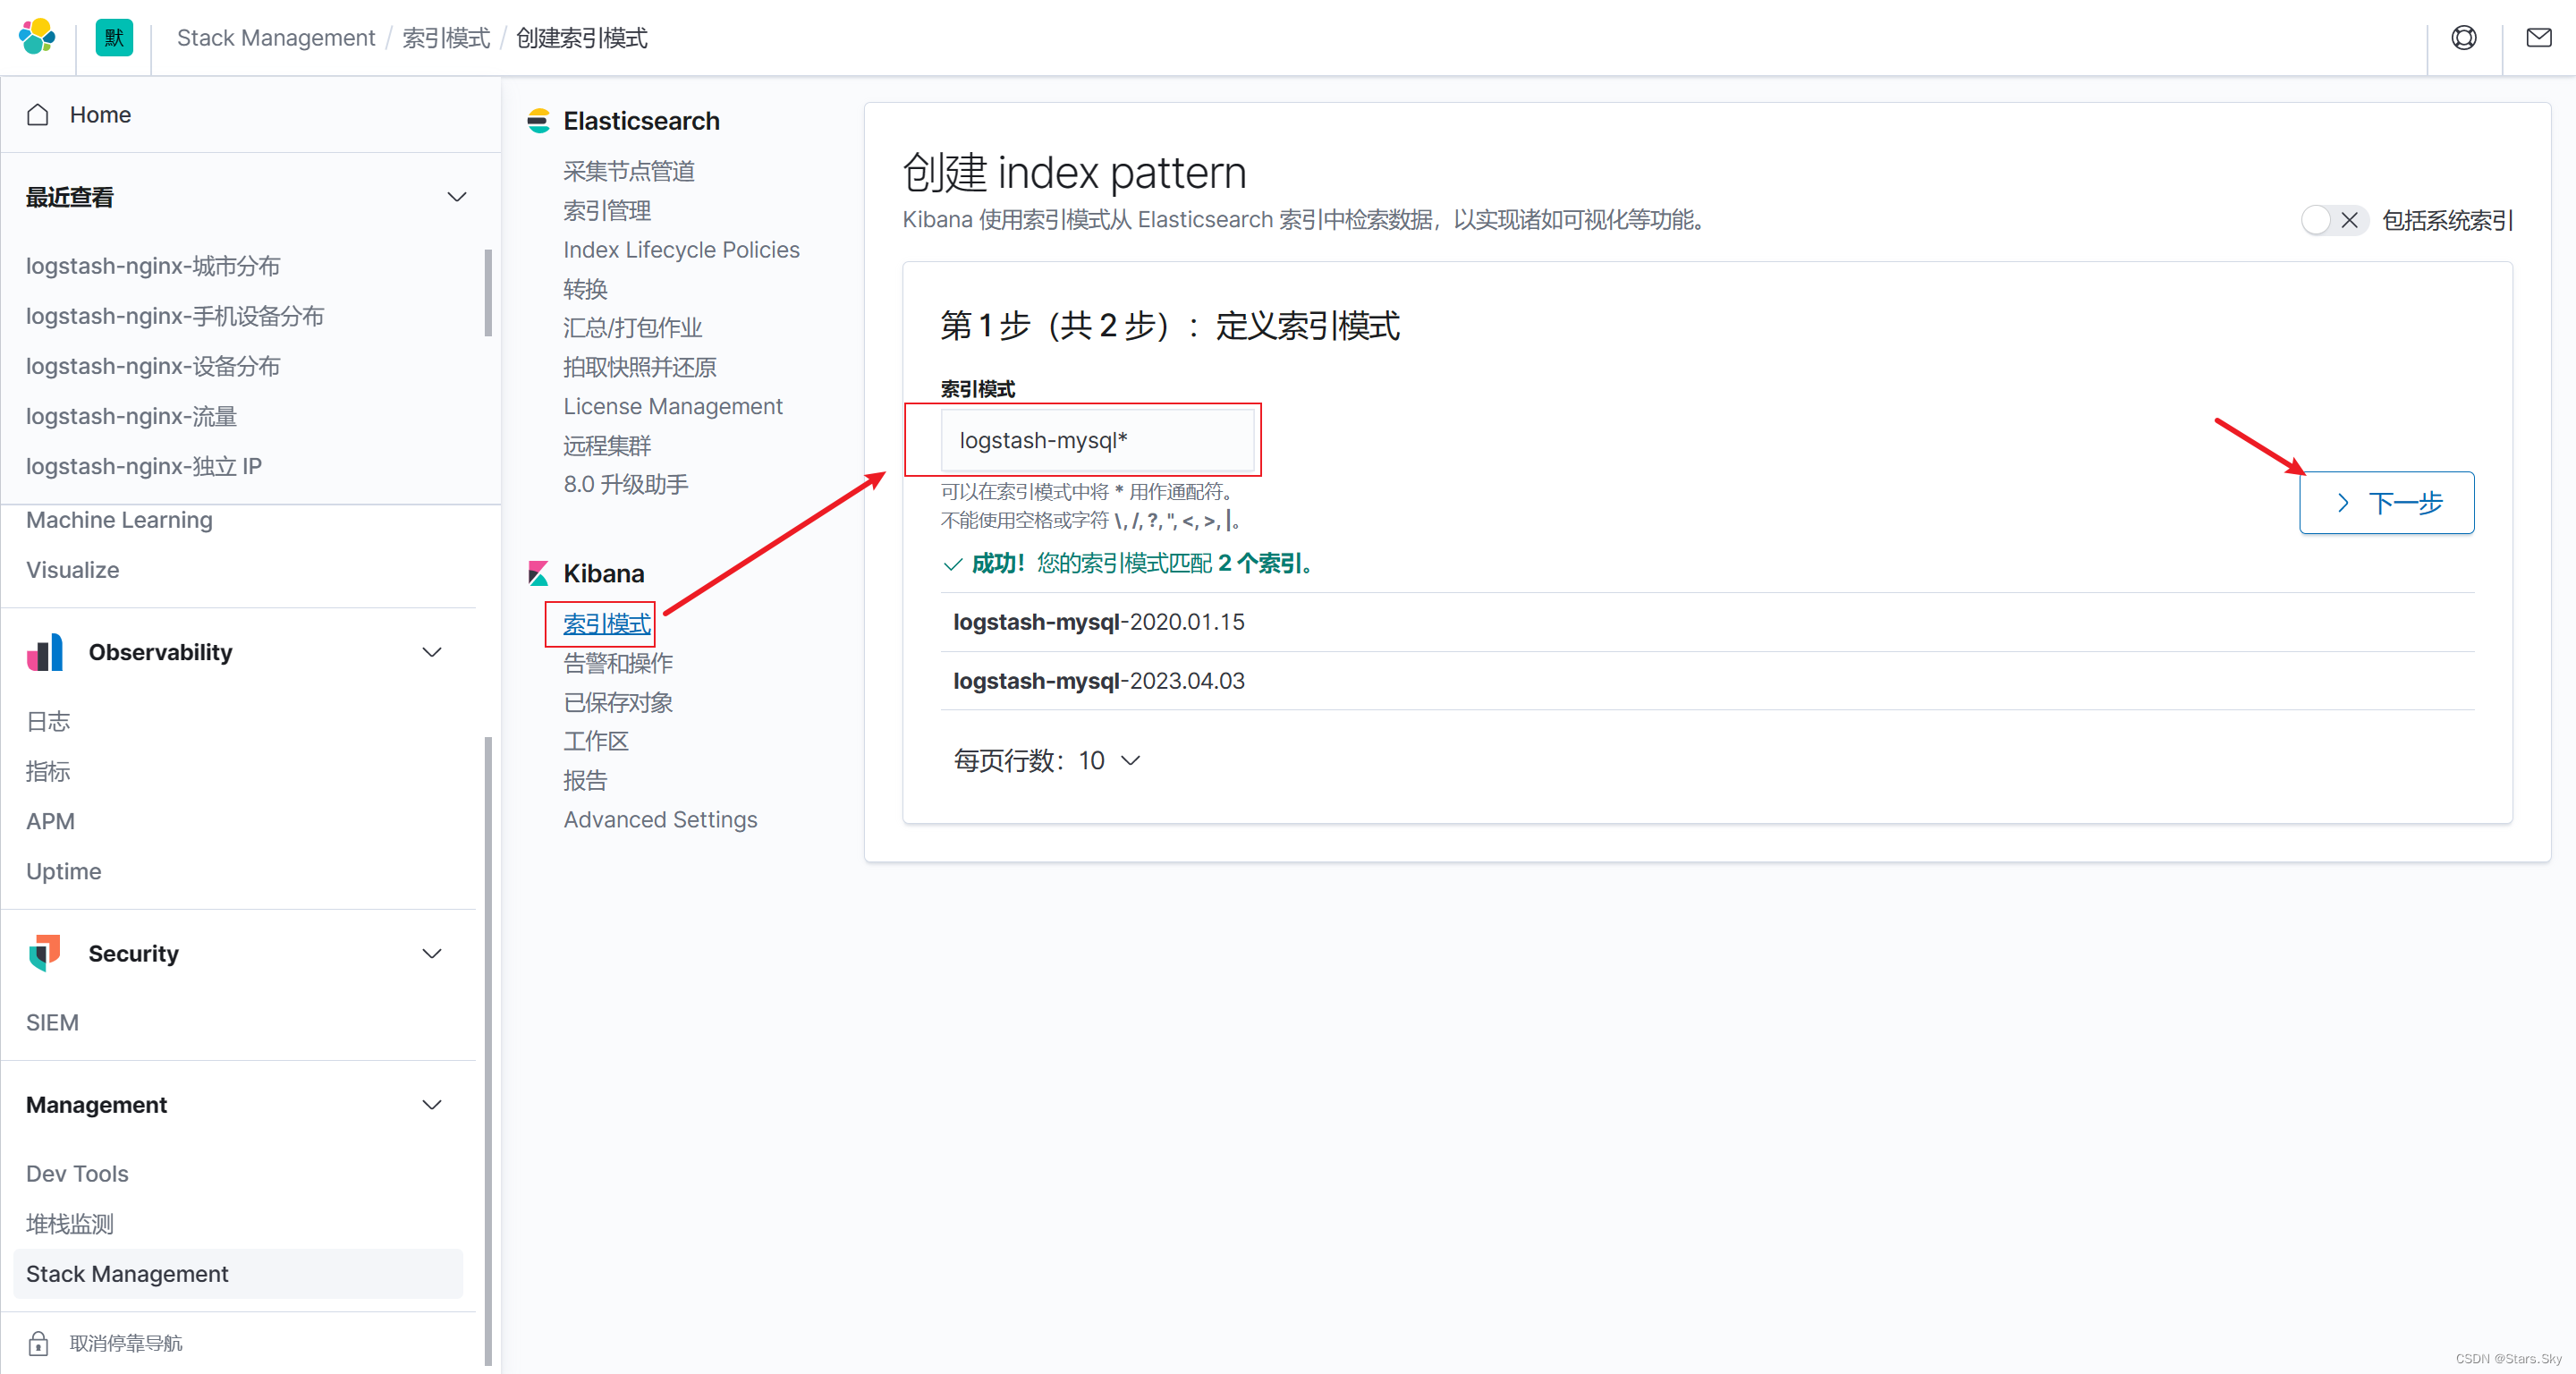Open 采集节点管道 under Elasticsearch
Image resolution: width=2576 pixels, height=1374 pixels.
pos(629,171)
